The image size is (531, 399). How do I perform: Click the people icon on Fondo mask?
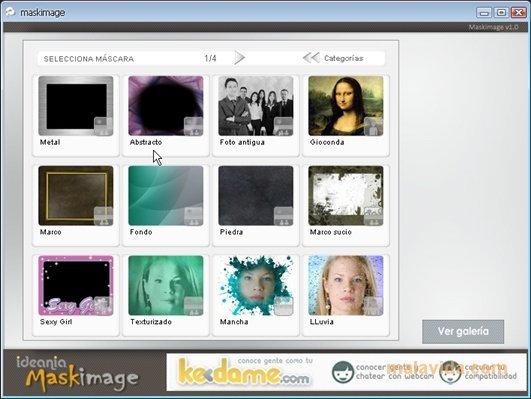click(x=193, y=216)
